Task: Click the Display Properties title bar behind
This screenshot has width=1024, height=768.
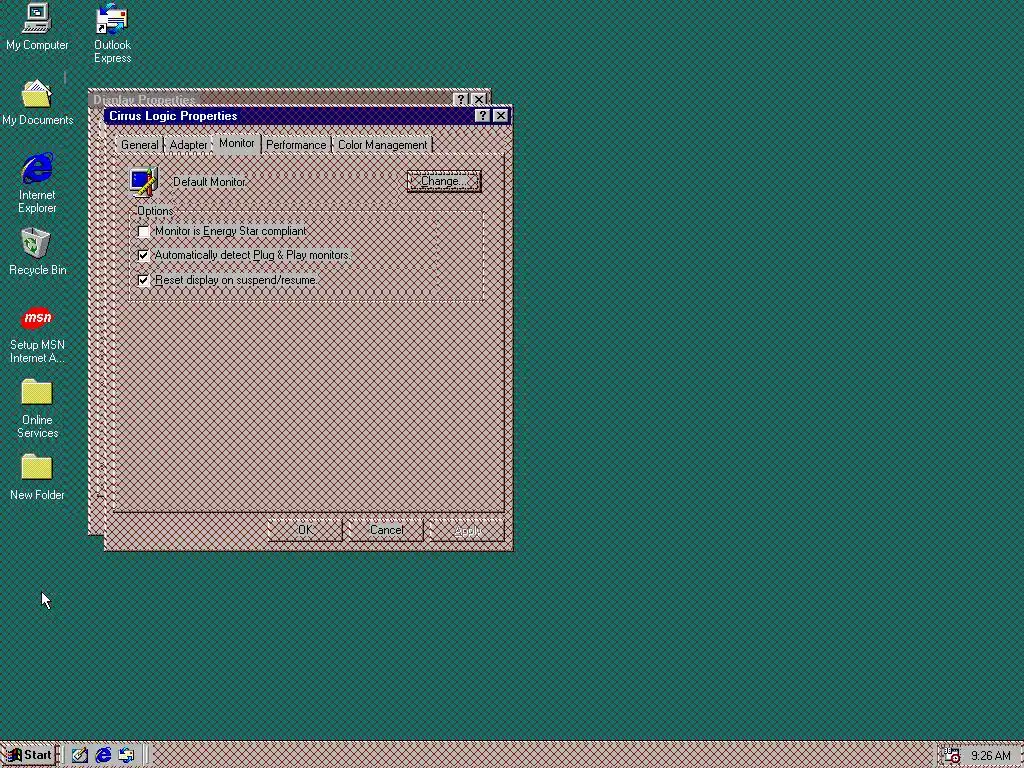Action: coord(270,99)
